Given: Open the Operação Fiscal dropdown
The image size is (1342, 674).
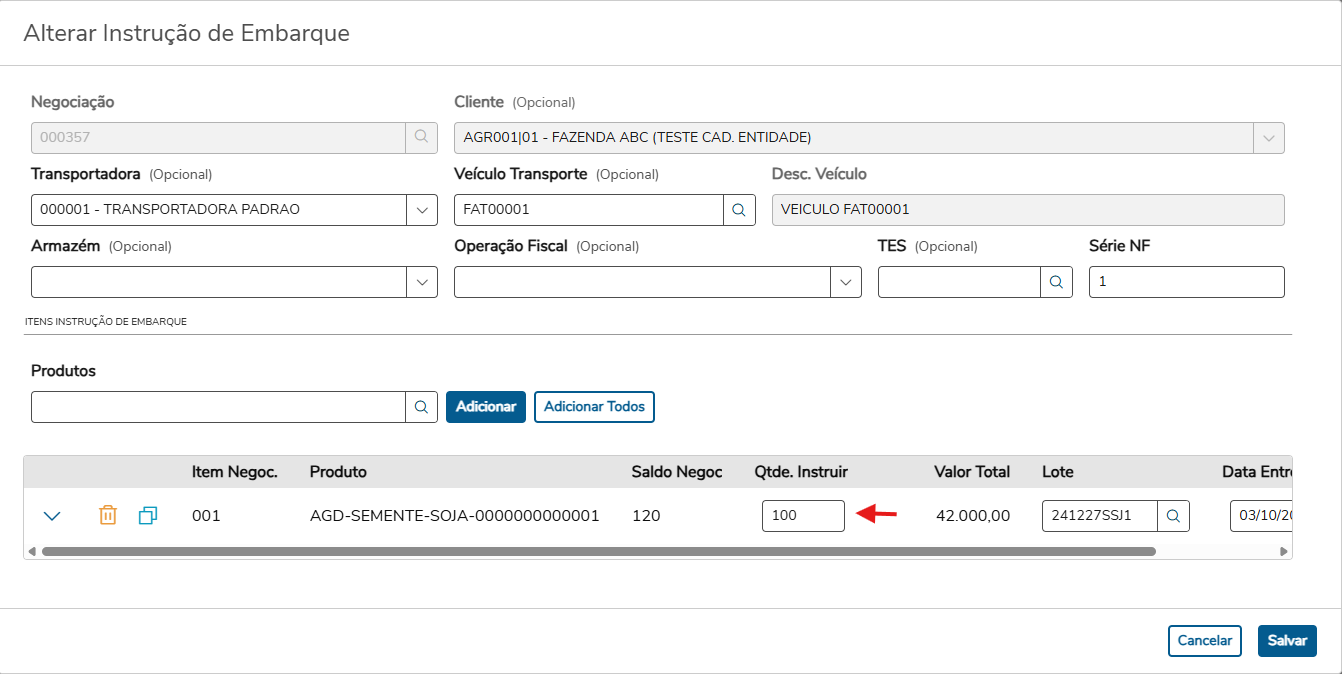Looking at the screenshot, I should tap(846, 282).
